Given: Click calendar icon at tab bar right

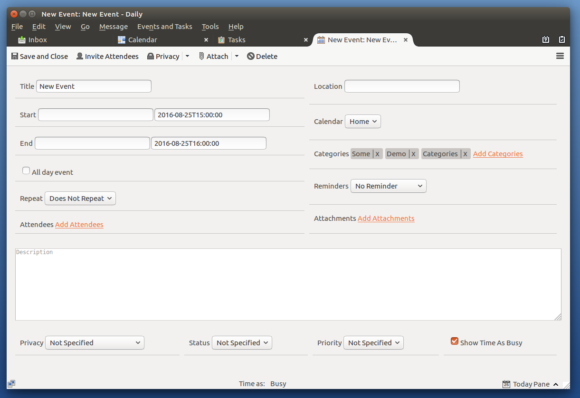Looking at the screenshot, I should [546, 40].
